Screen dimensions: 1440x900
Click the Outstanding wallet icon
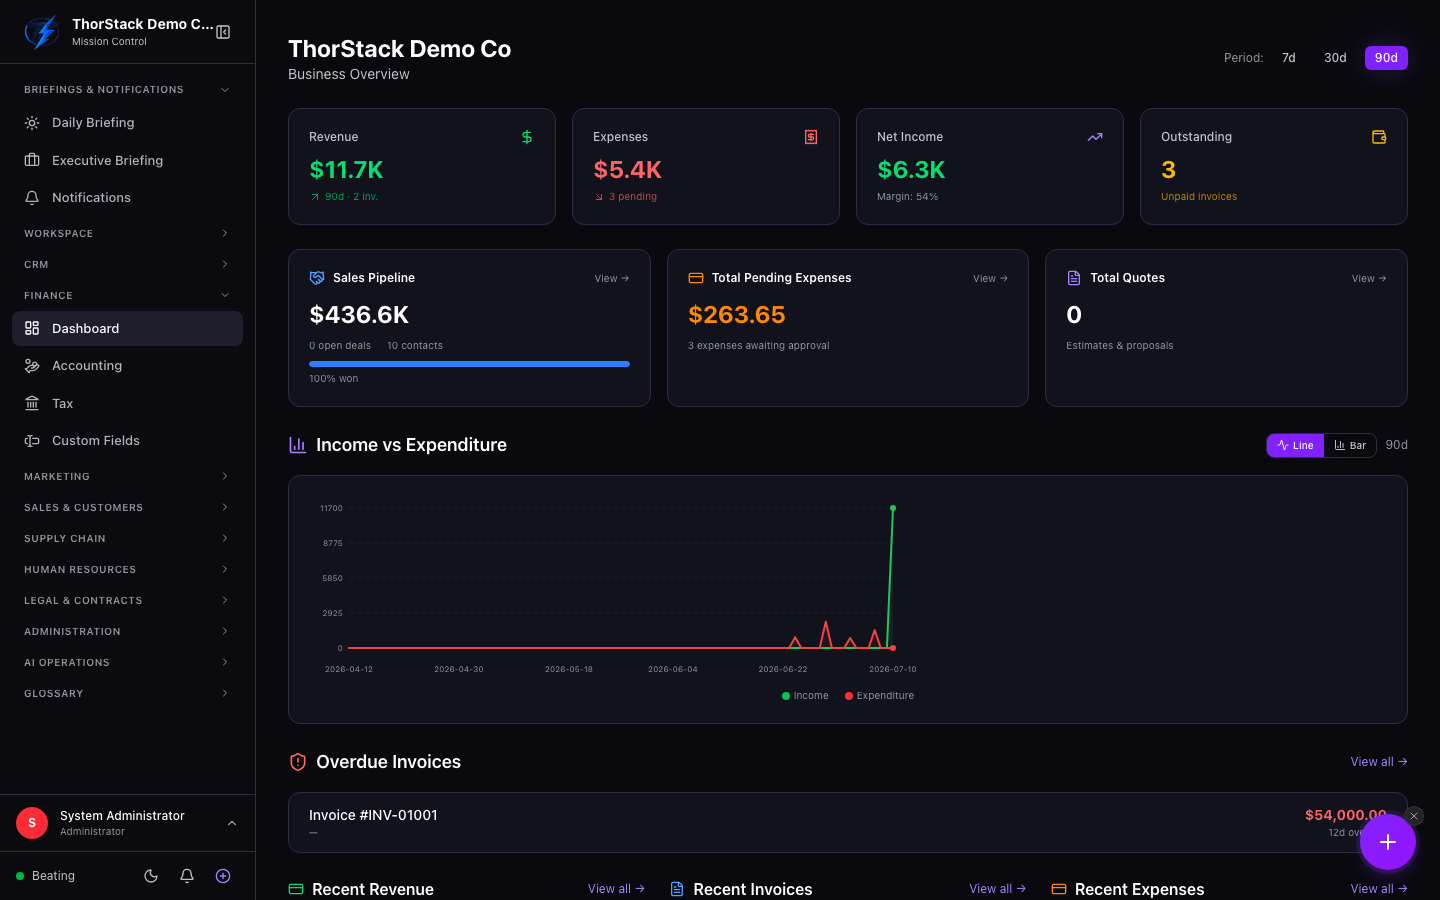1379,137
